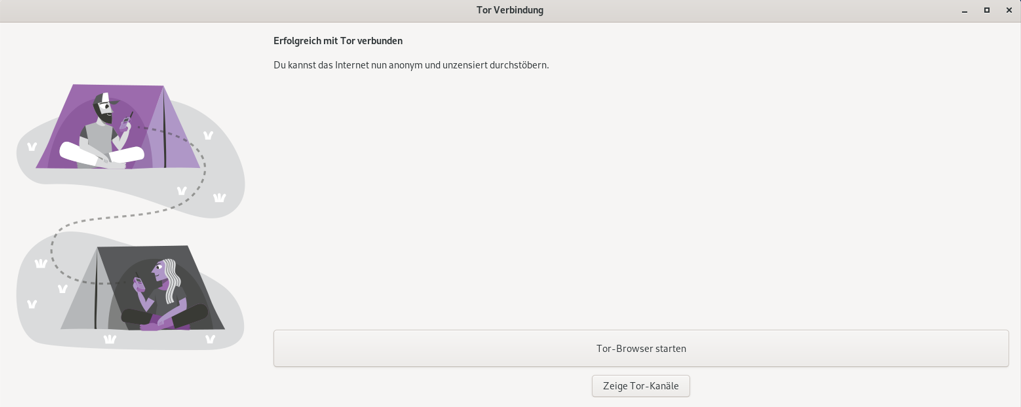
Task: Click the light gray side of lower tent
Action: (79, 297)
